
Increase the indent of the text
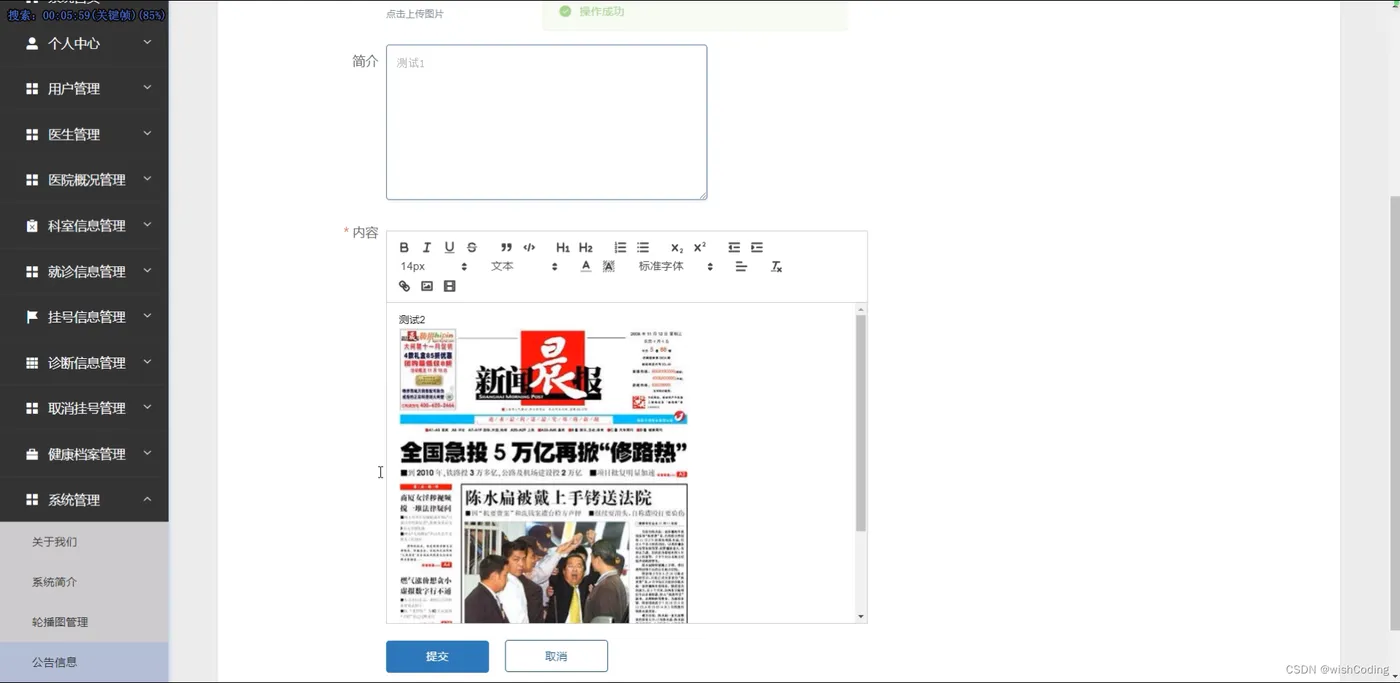(x=757, y=247)
